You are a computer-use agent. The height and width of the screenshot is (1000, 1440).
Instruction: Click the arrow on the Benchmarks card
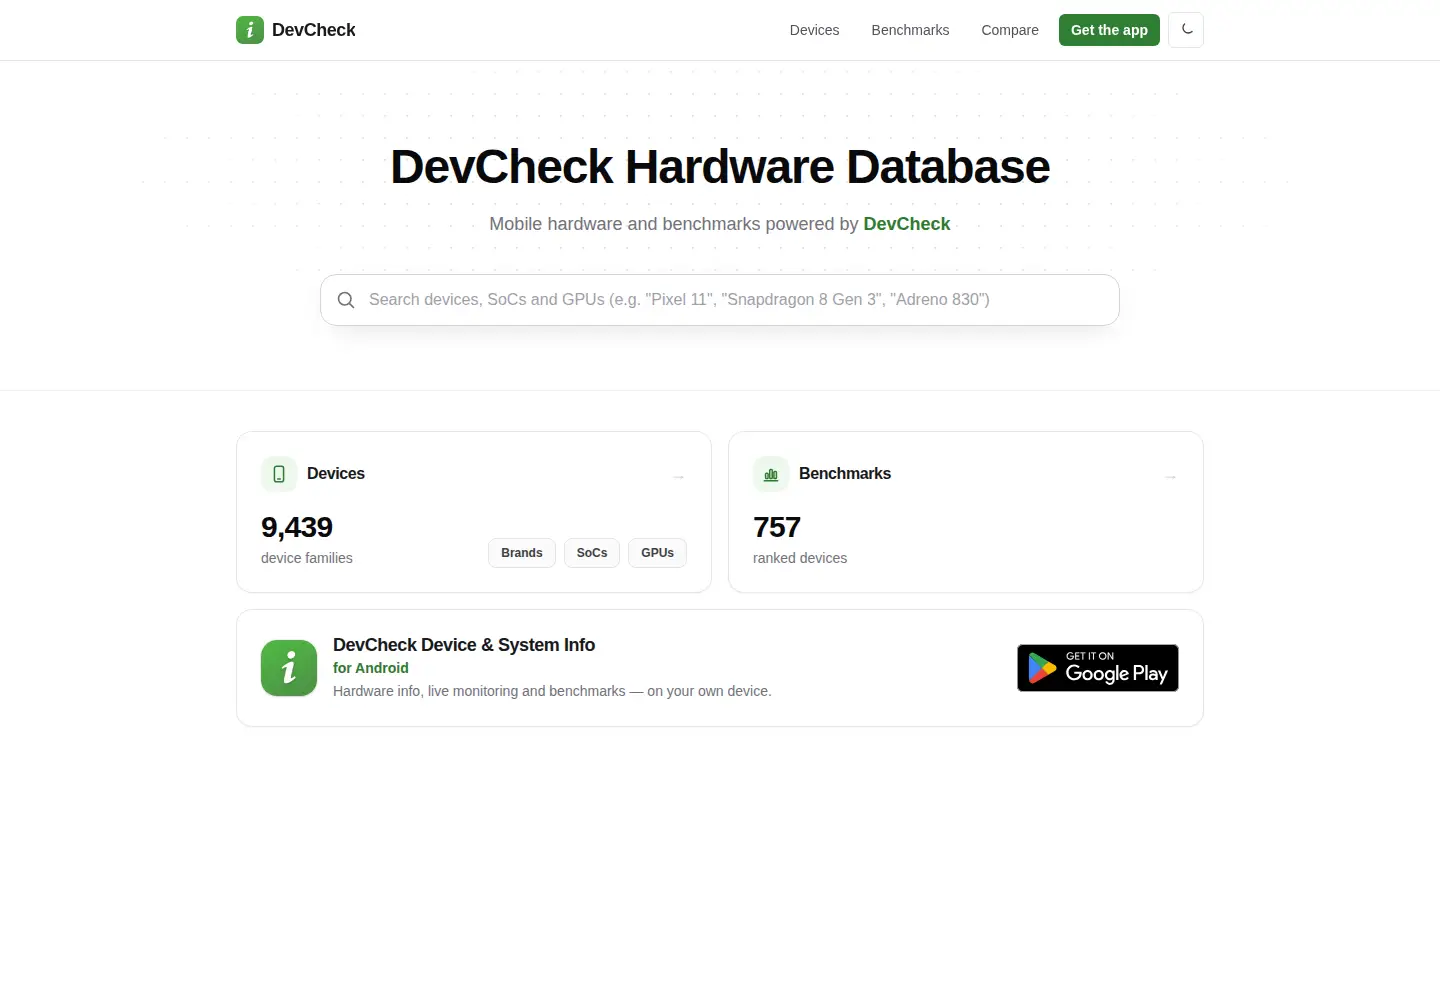click(x=1171, y=477)
